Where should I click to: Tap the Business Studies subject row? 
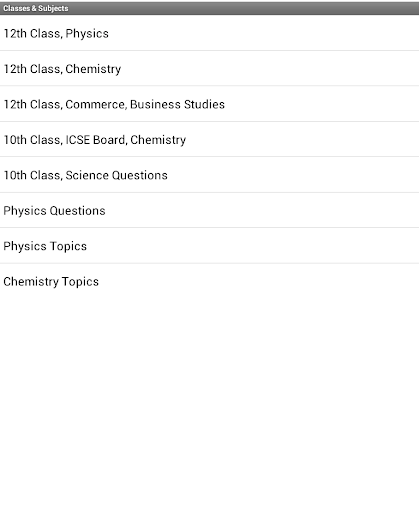209,104
